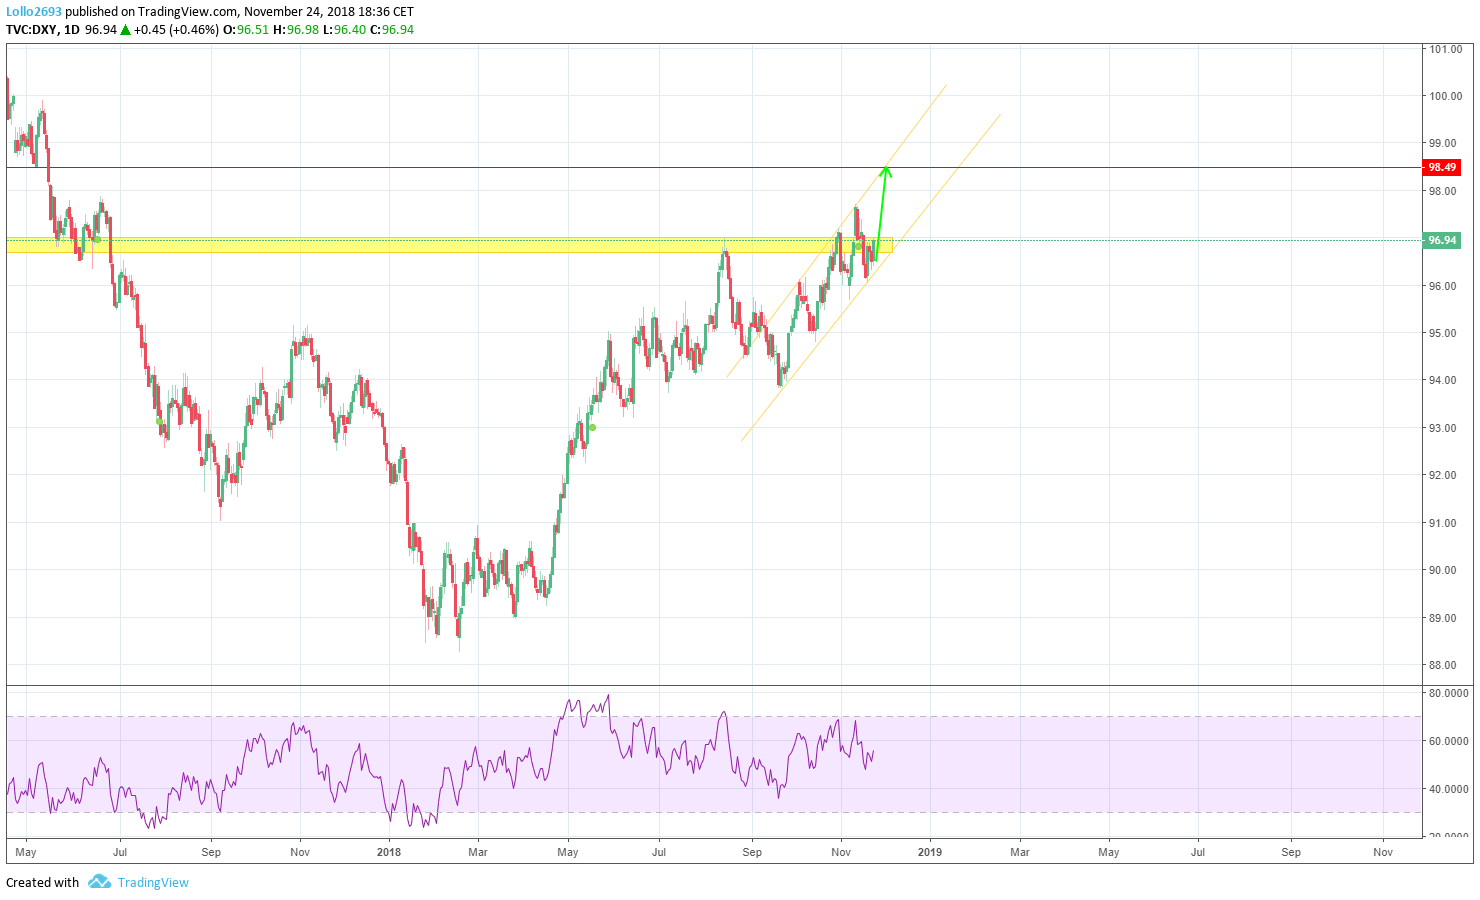Click the TVC:DXY symbol label
The height and width of the screenshot is (900, 1480).
click(31, 29)
